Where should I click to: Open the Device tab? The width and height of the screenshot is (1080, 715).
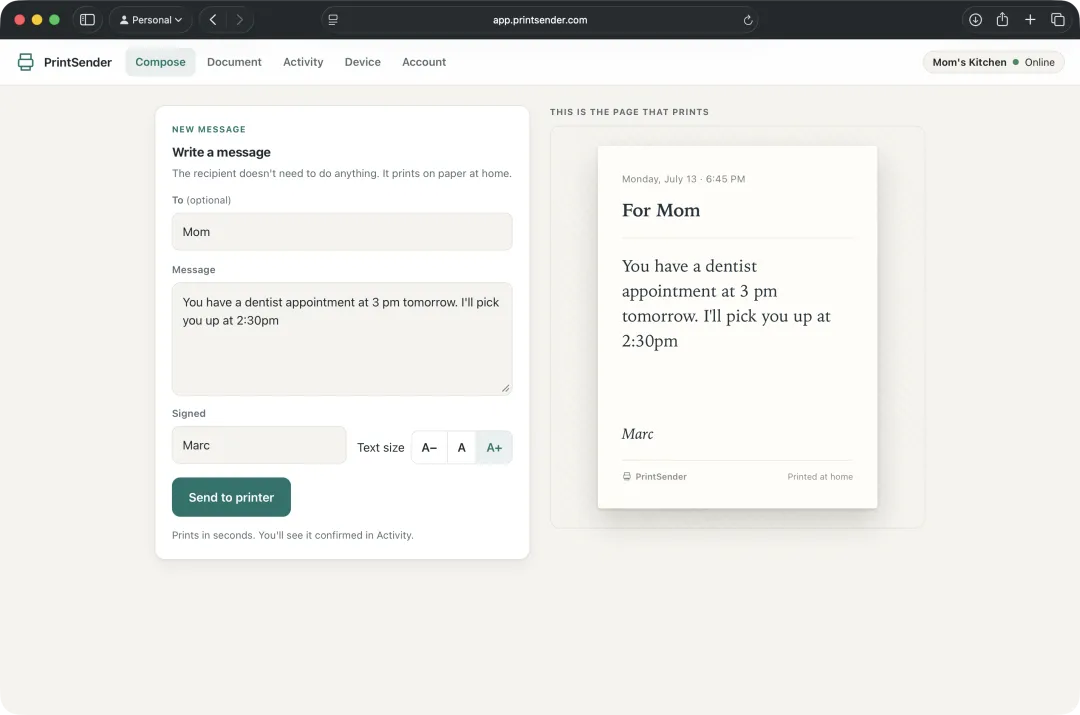(x=363, y=62)
